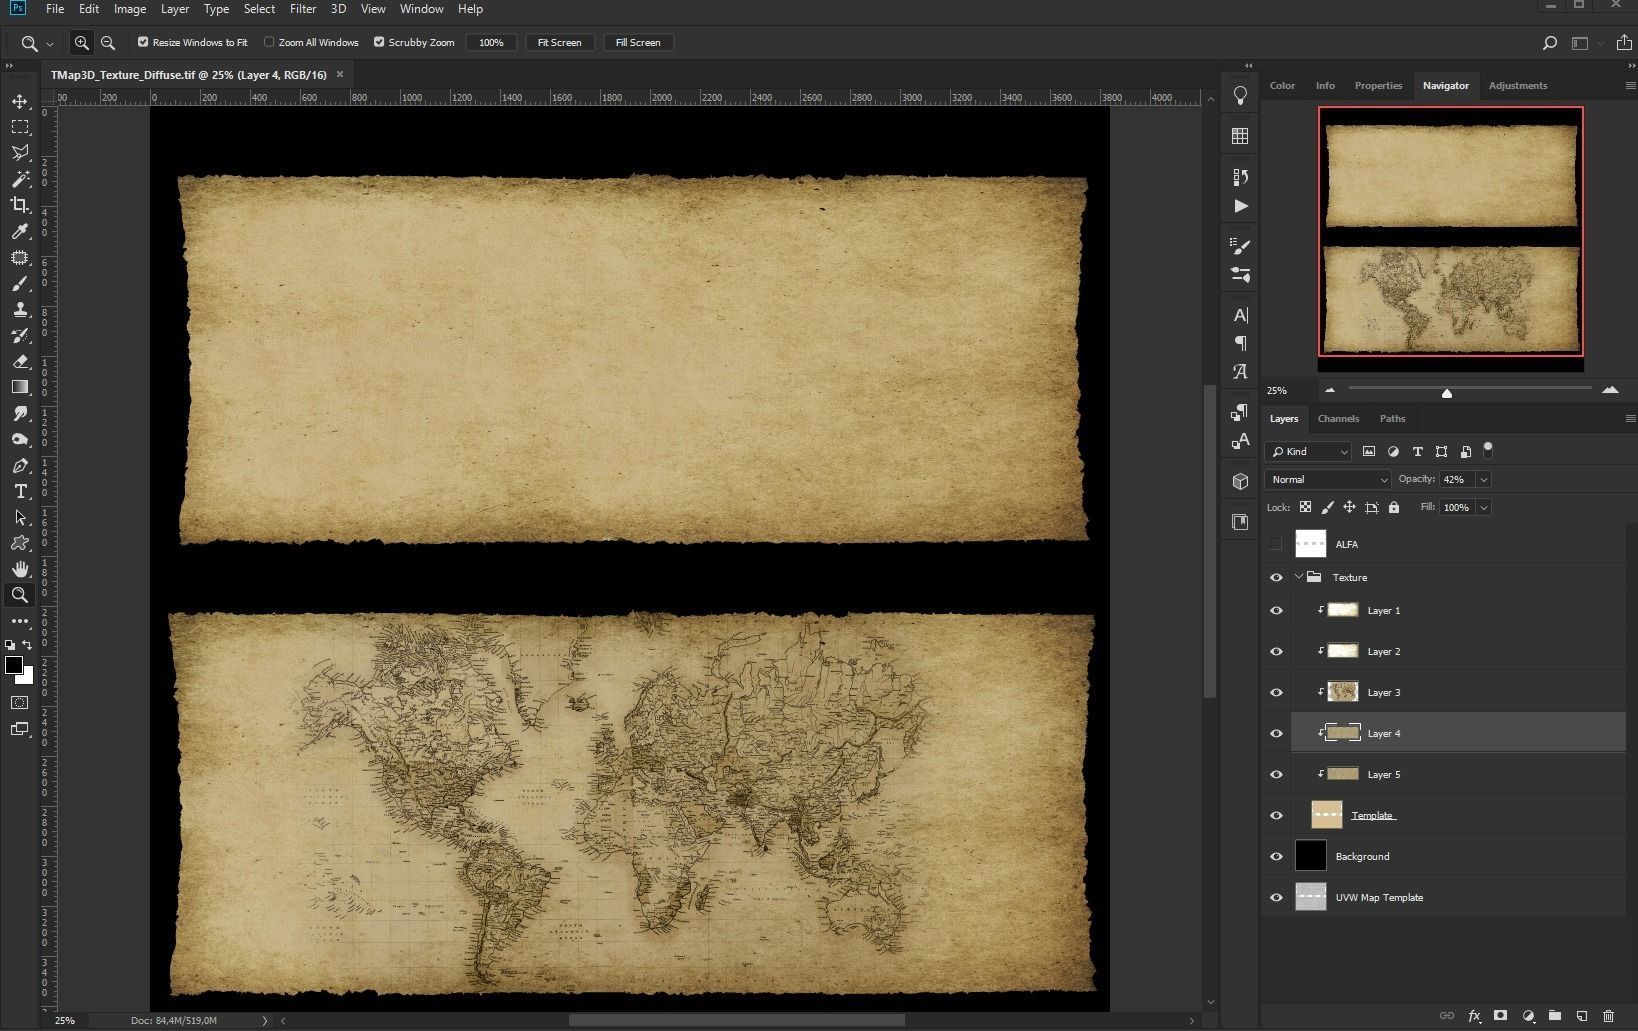Open the blend mode Normal dropdown
The image size is (1638, 1031).
(1328, 480)
